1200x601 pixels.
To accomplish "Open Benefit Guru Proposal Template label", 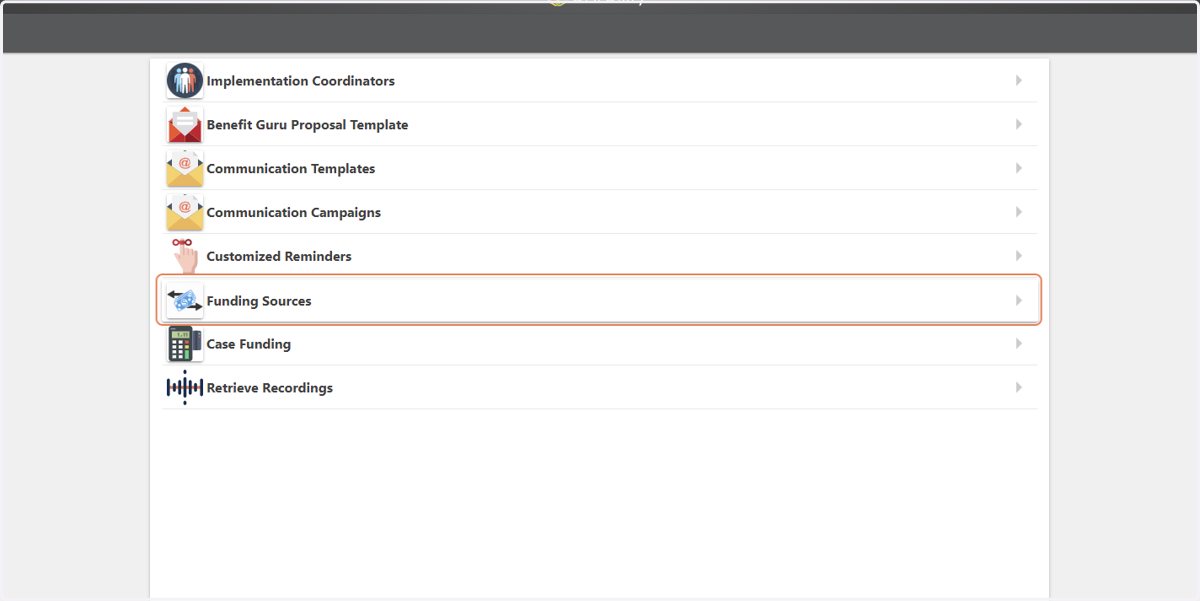I will (x=308, y=125).
